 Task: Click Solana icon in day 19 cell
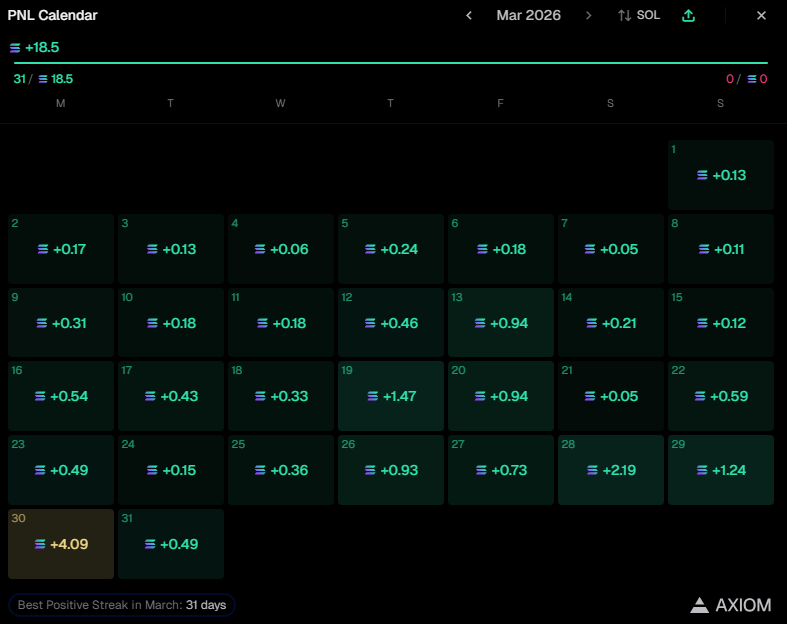pos(372,396)
